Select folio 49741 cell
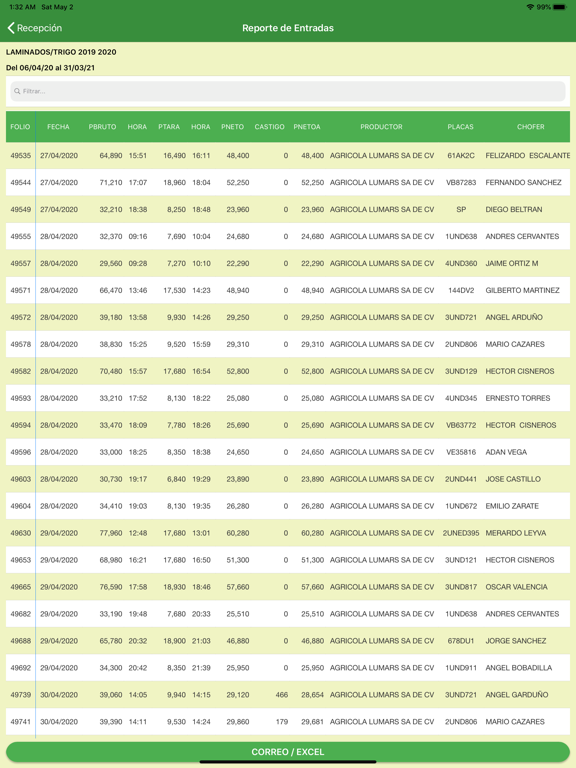Image resolution: width=576 pixels, height=768 pixels. [x=21, y=721]
